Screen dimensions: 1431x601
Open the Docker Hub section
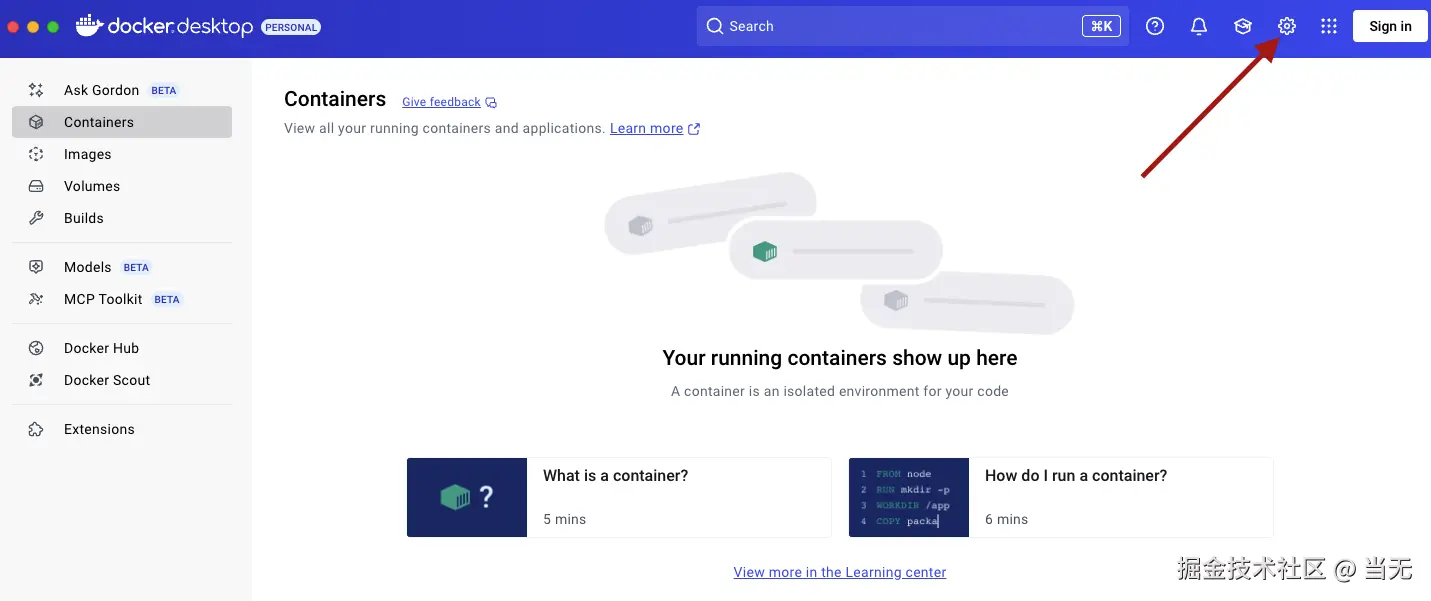pyautogui.click(x=101, y=347)
